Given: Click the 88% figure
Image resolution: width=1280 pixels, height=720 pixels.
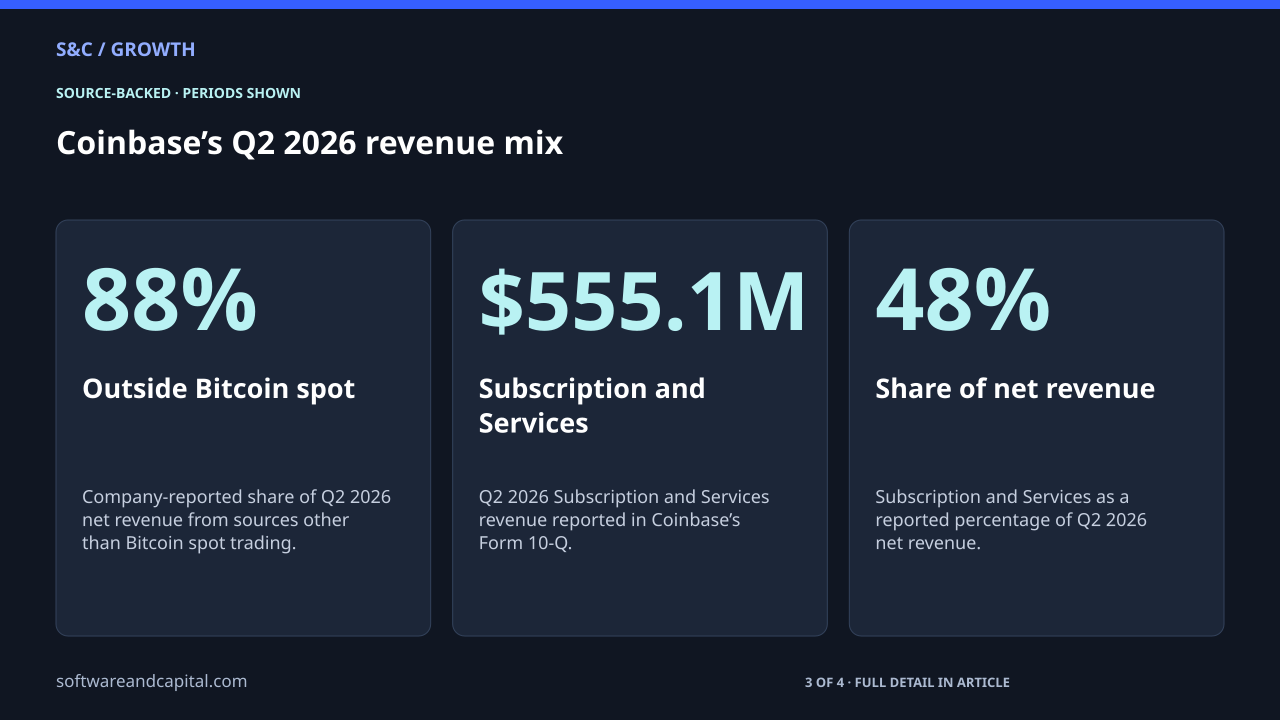Looking at the screenshot, I should (x=169, y=300).
